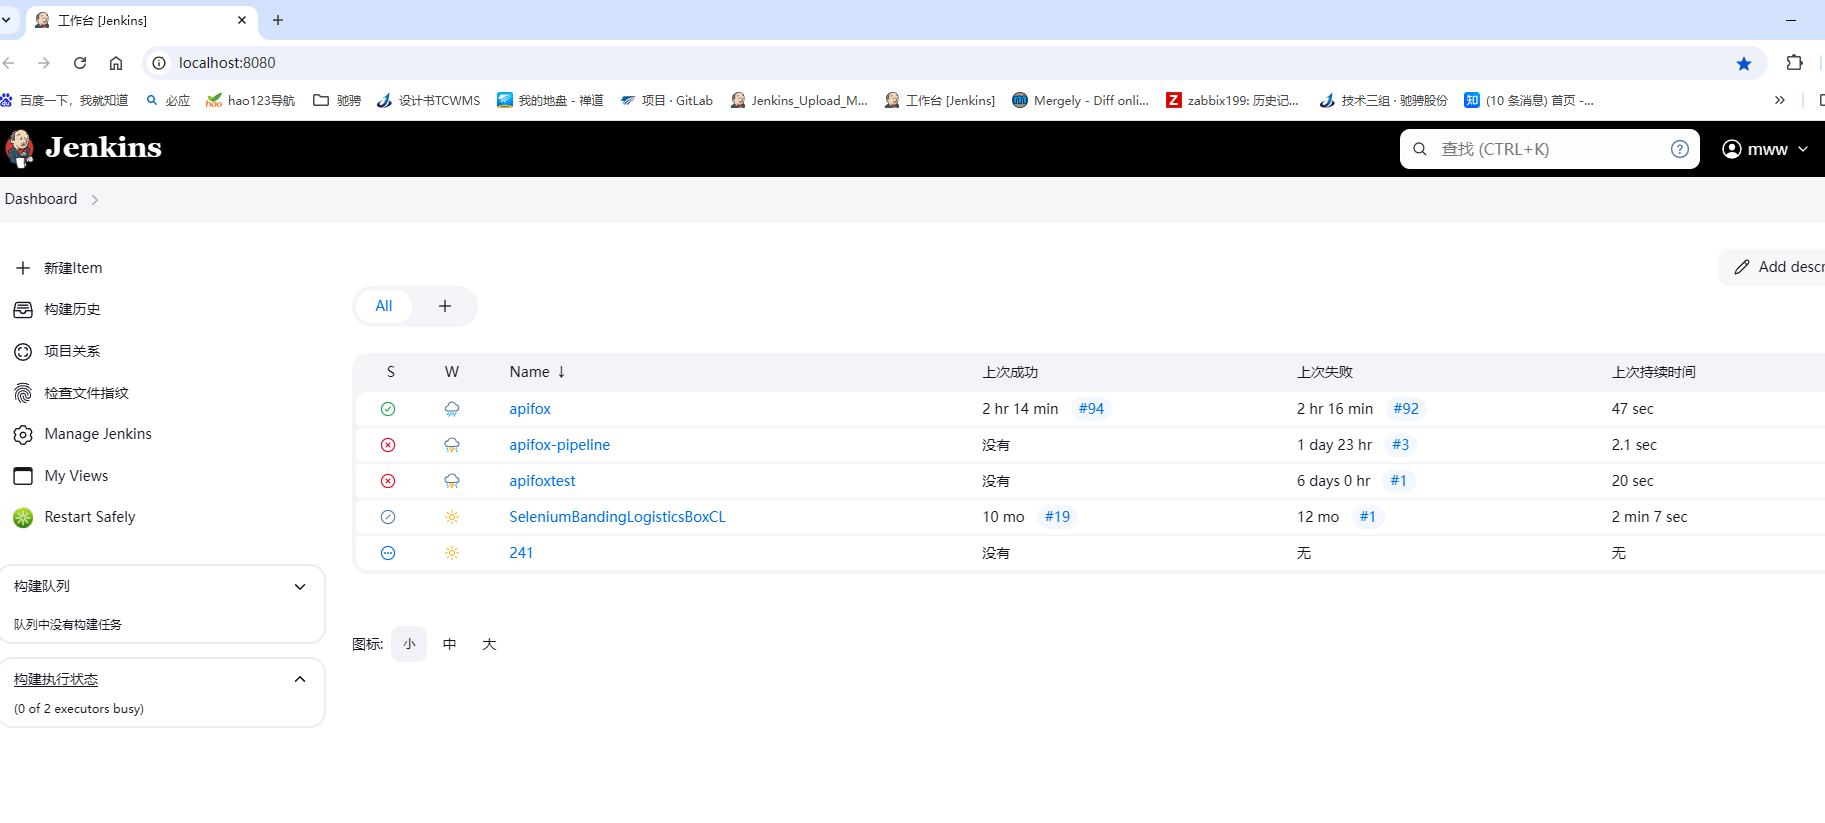The width and height of the screenshot is (1825, 823).
Task: Collapse the 构建执行状态 panel
Action: [x=300, y=680]
